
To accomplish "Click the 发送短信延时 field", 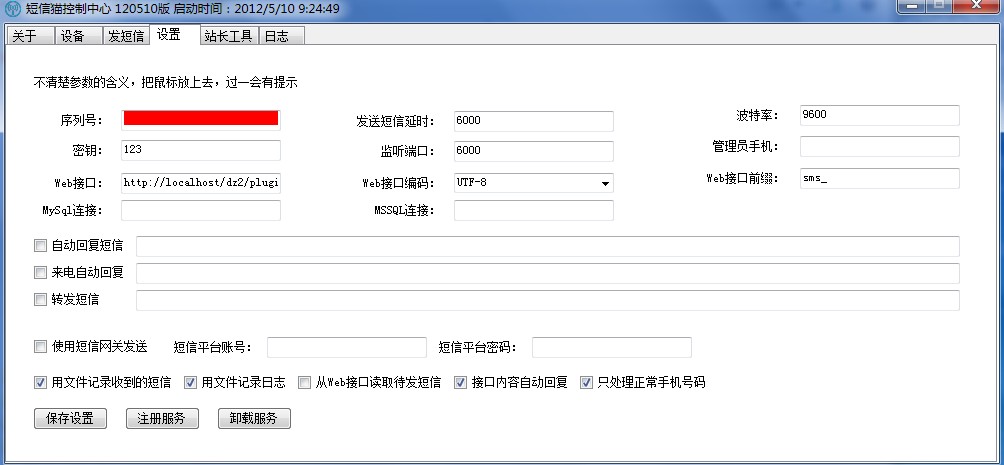I will [x=533, y=121].
